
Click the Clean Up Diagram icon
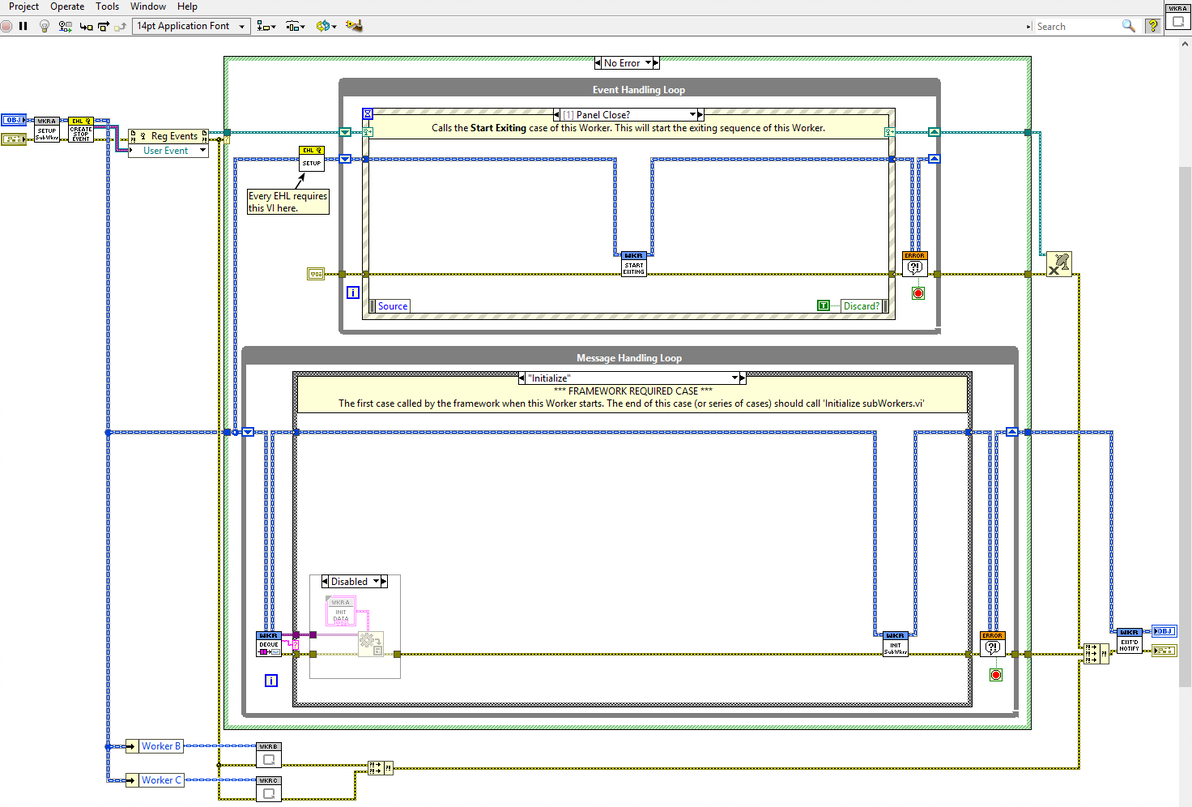(353, 26)
